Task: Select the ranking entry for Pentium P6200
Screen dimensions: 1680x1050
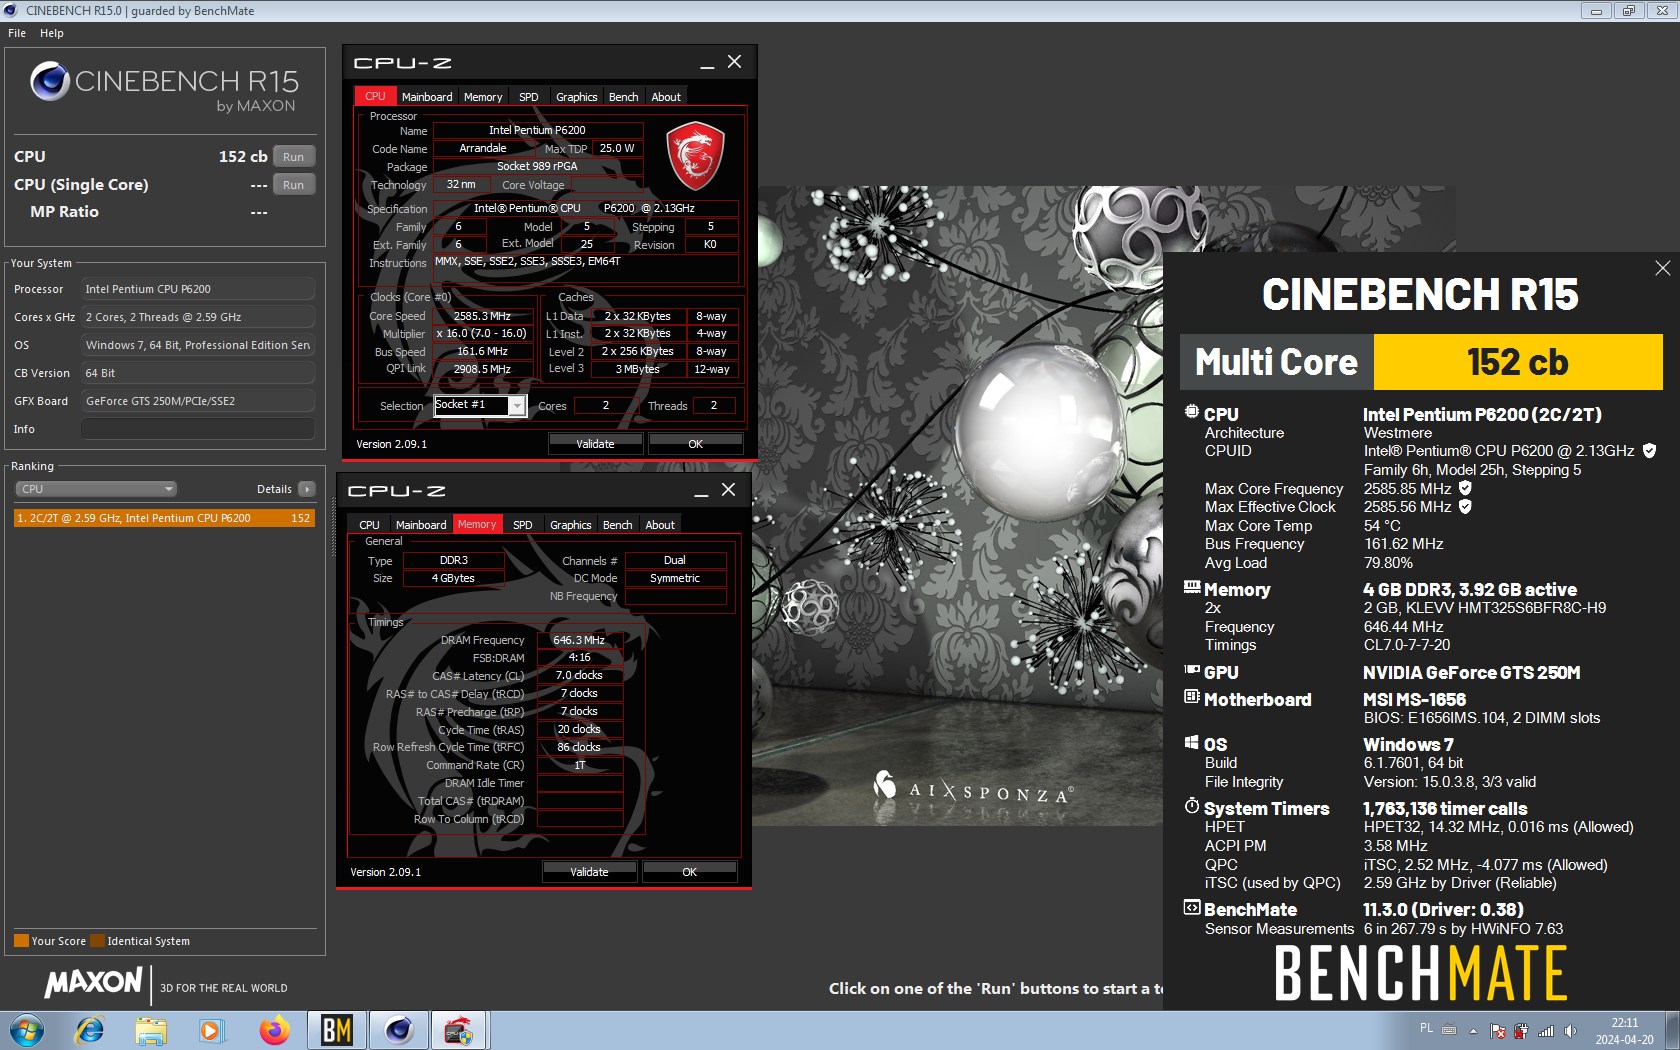Action: click(x=164, y=518)
